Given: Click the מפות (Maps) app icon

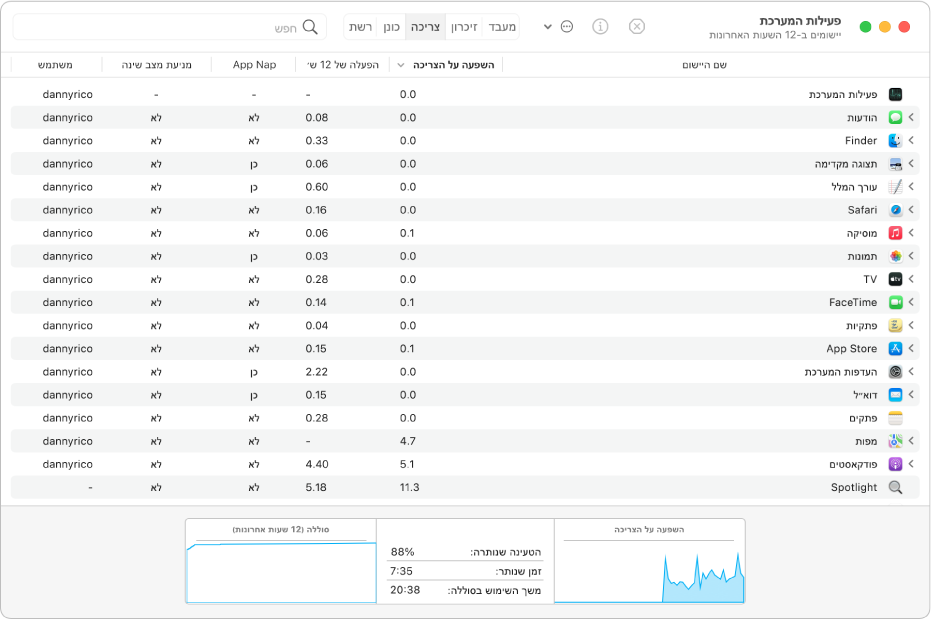Looking at the screenshot, I should coord(895,442).
